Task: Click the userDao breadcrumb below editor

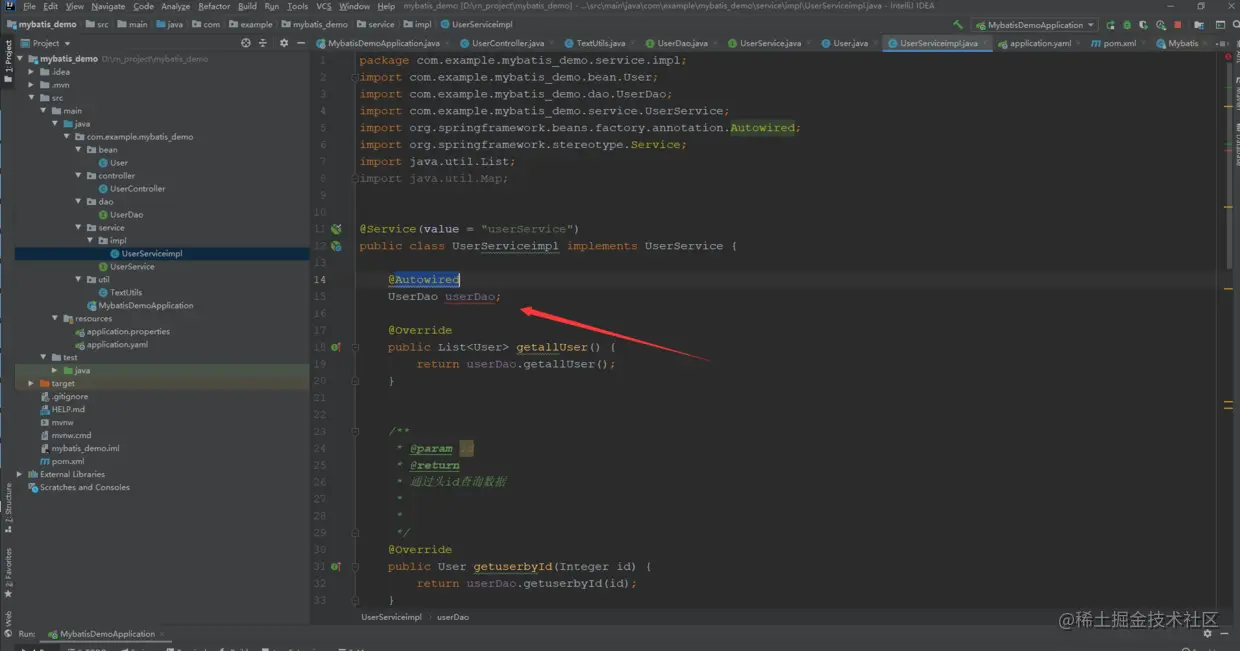Action: 453,617
